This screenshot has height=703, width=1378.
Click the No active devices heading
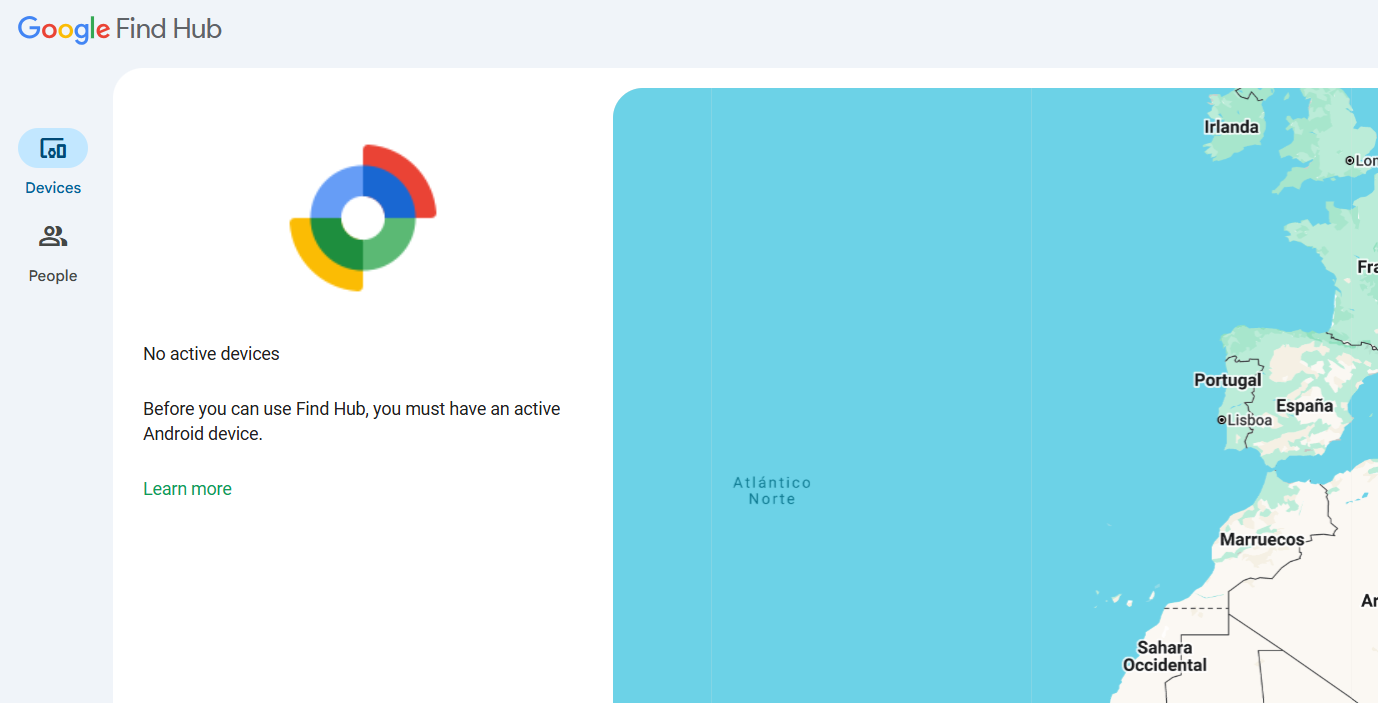(211, 354)
